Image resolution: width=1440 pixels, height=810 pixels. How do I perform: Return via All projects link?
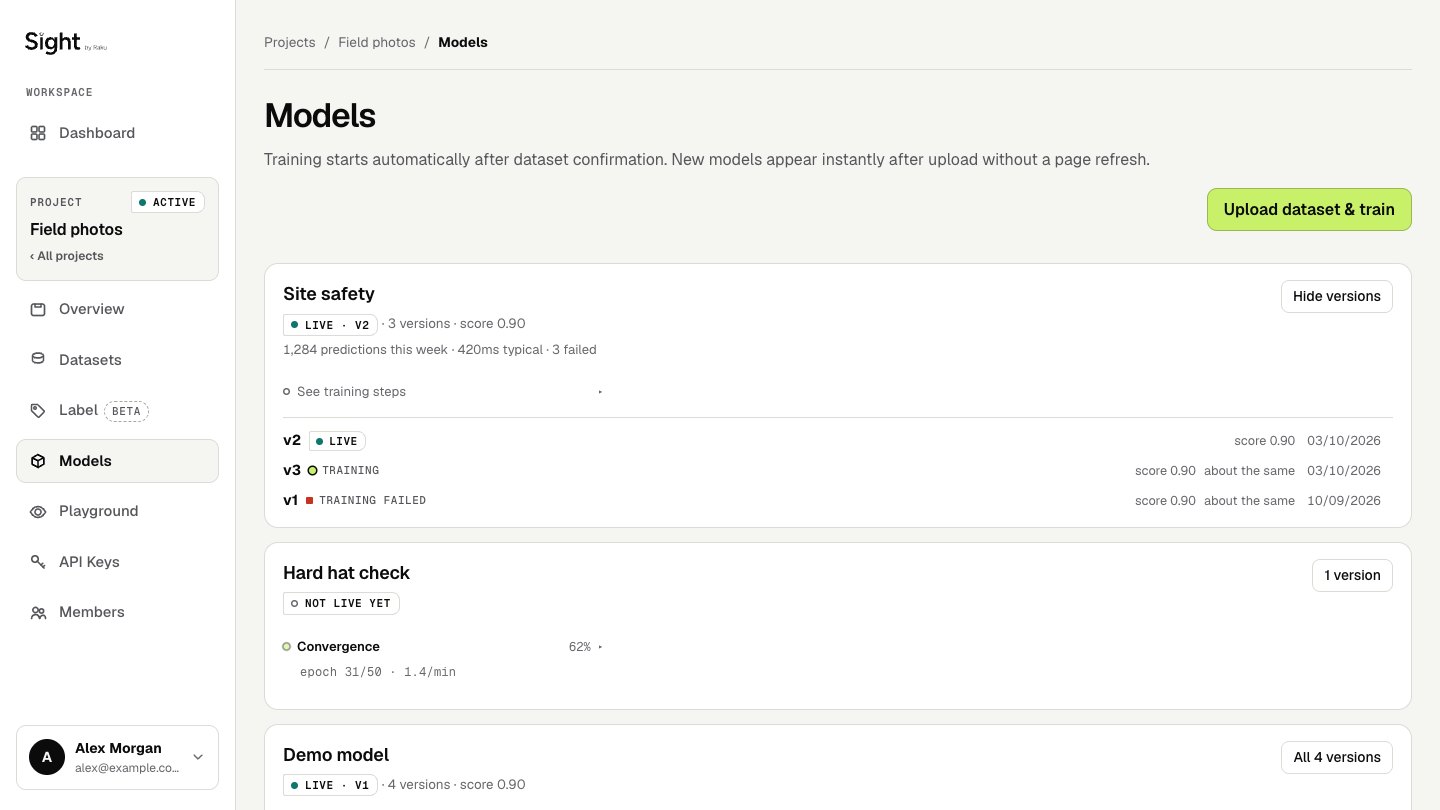tap(67, 256)
